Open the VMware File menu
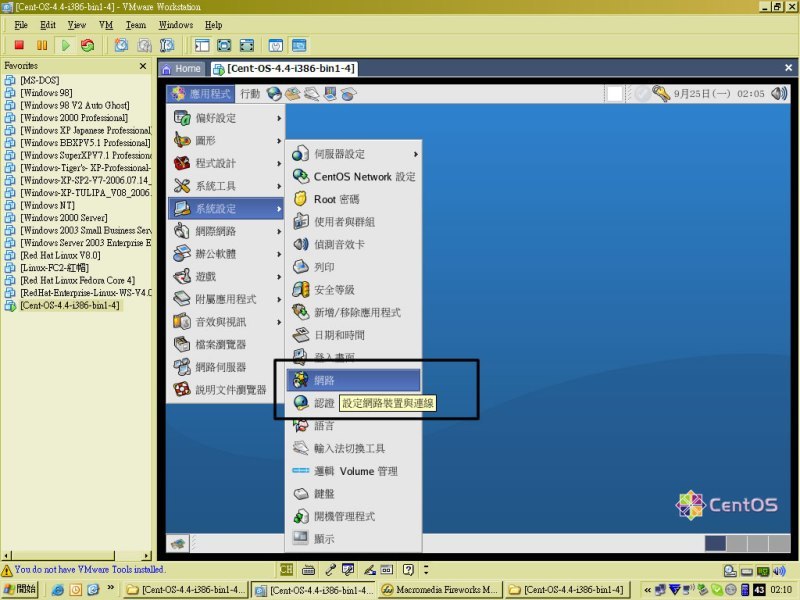This screenshot has width=800, height=600. 21,25
